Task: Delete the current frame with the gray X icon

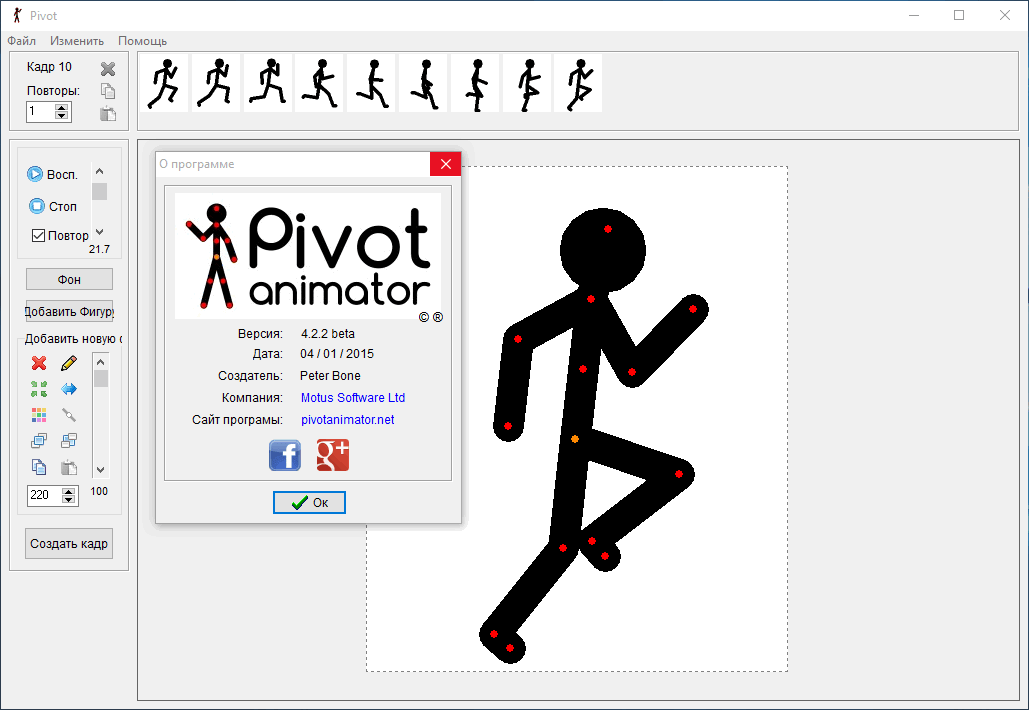Action: (108, 68)
